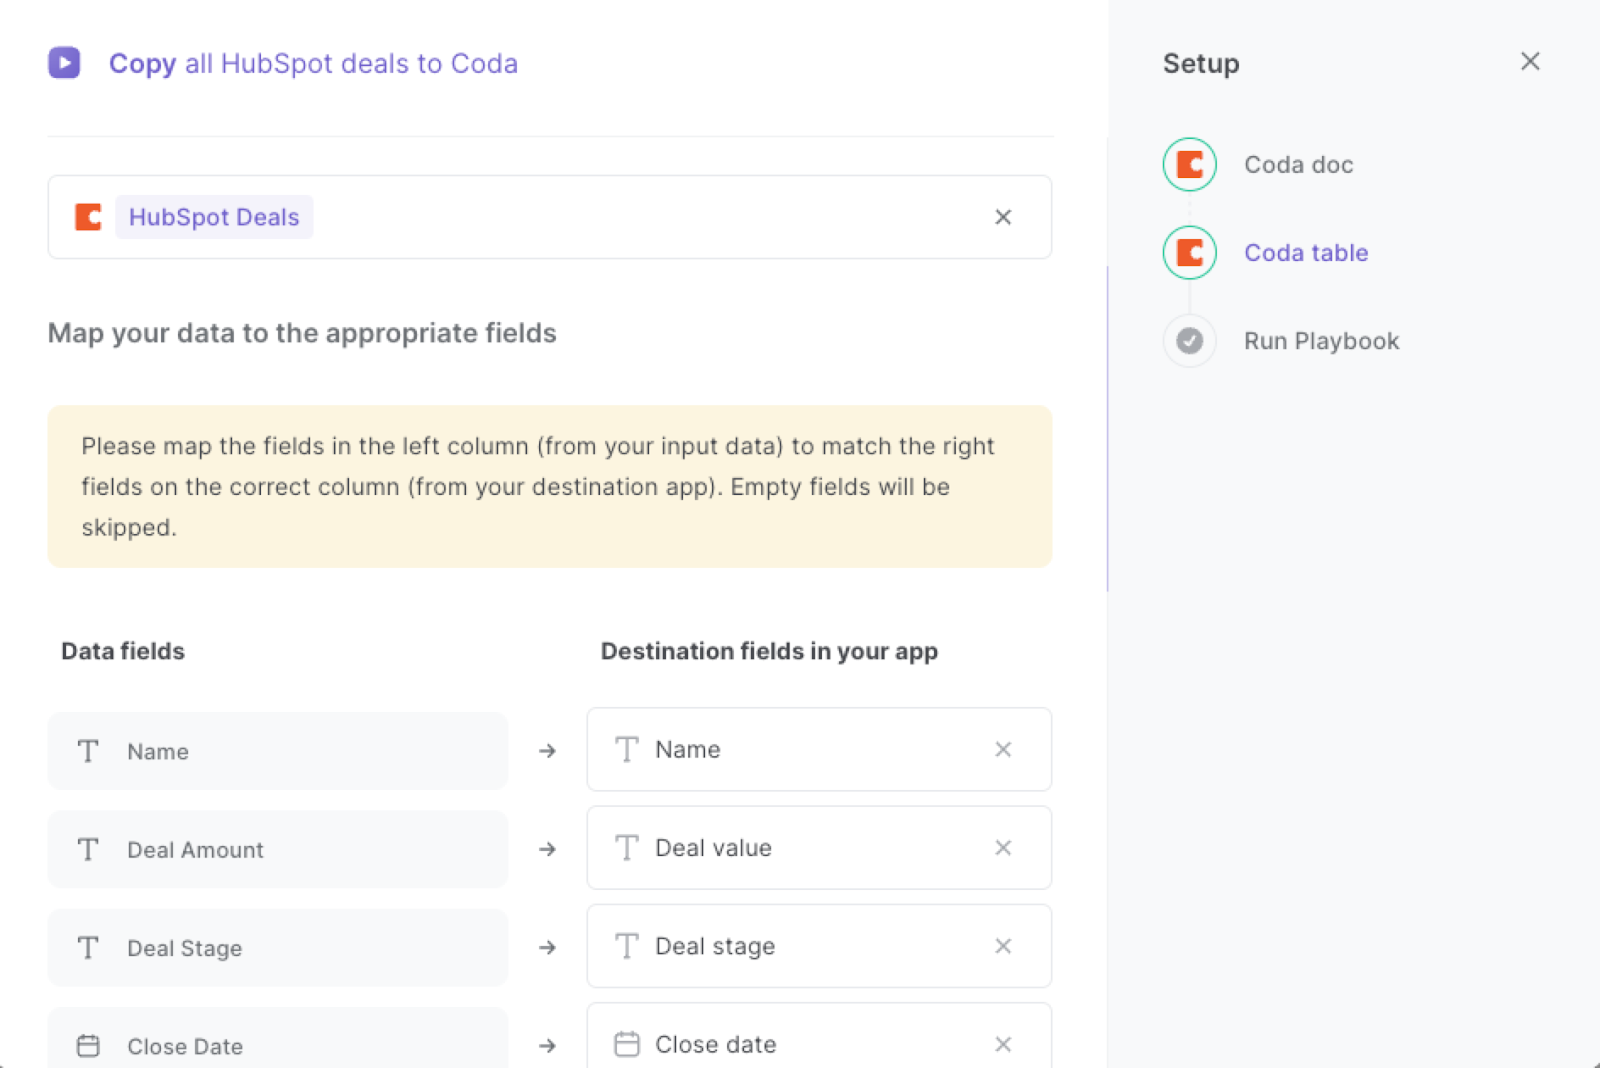
Task: Select the Name data field
Action: pos(278,751)
